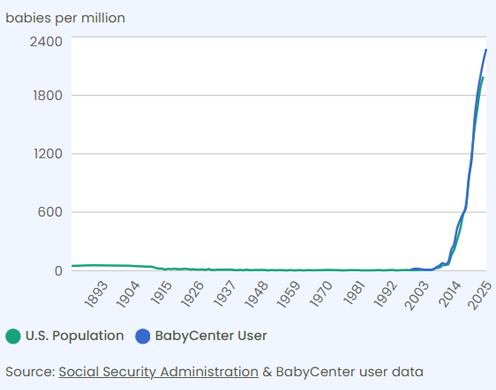Toggle the U.S. Population legend series
Image resolution: width=496 pixels, height=390 pixels.
[x=65, y=336]
